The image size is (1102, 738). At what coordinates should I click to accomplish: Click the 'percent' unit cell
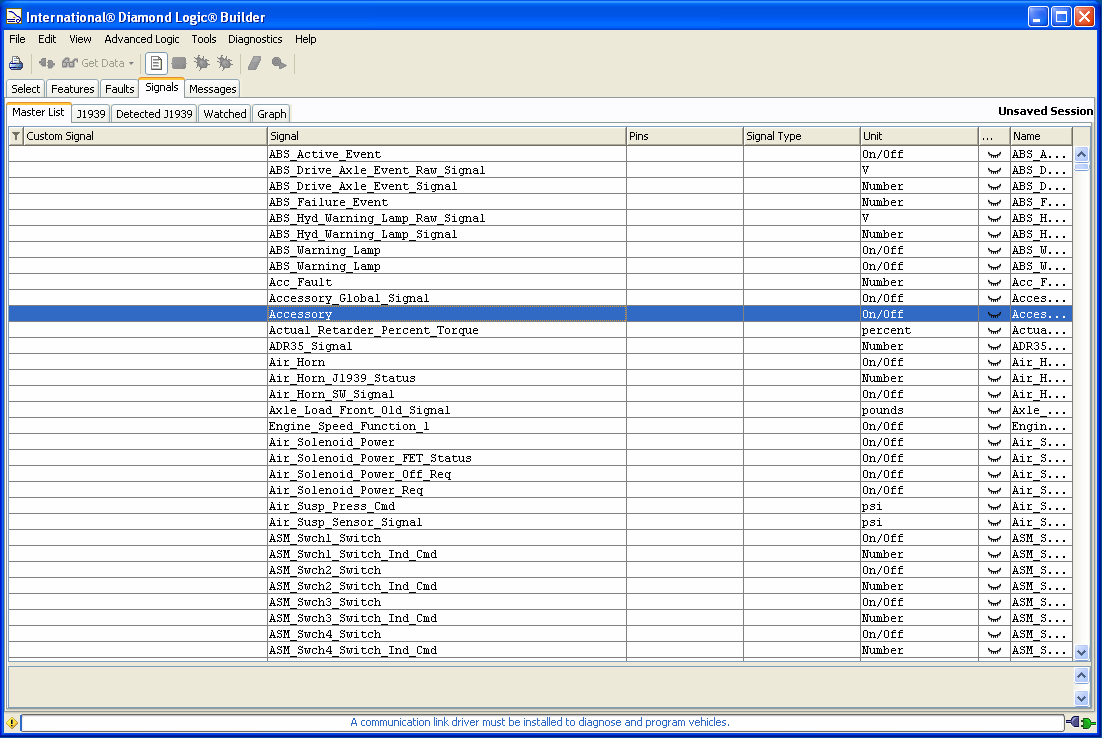pos(919,330)
